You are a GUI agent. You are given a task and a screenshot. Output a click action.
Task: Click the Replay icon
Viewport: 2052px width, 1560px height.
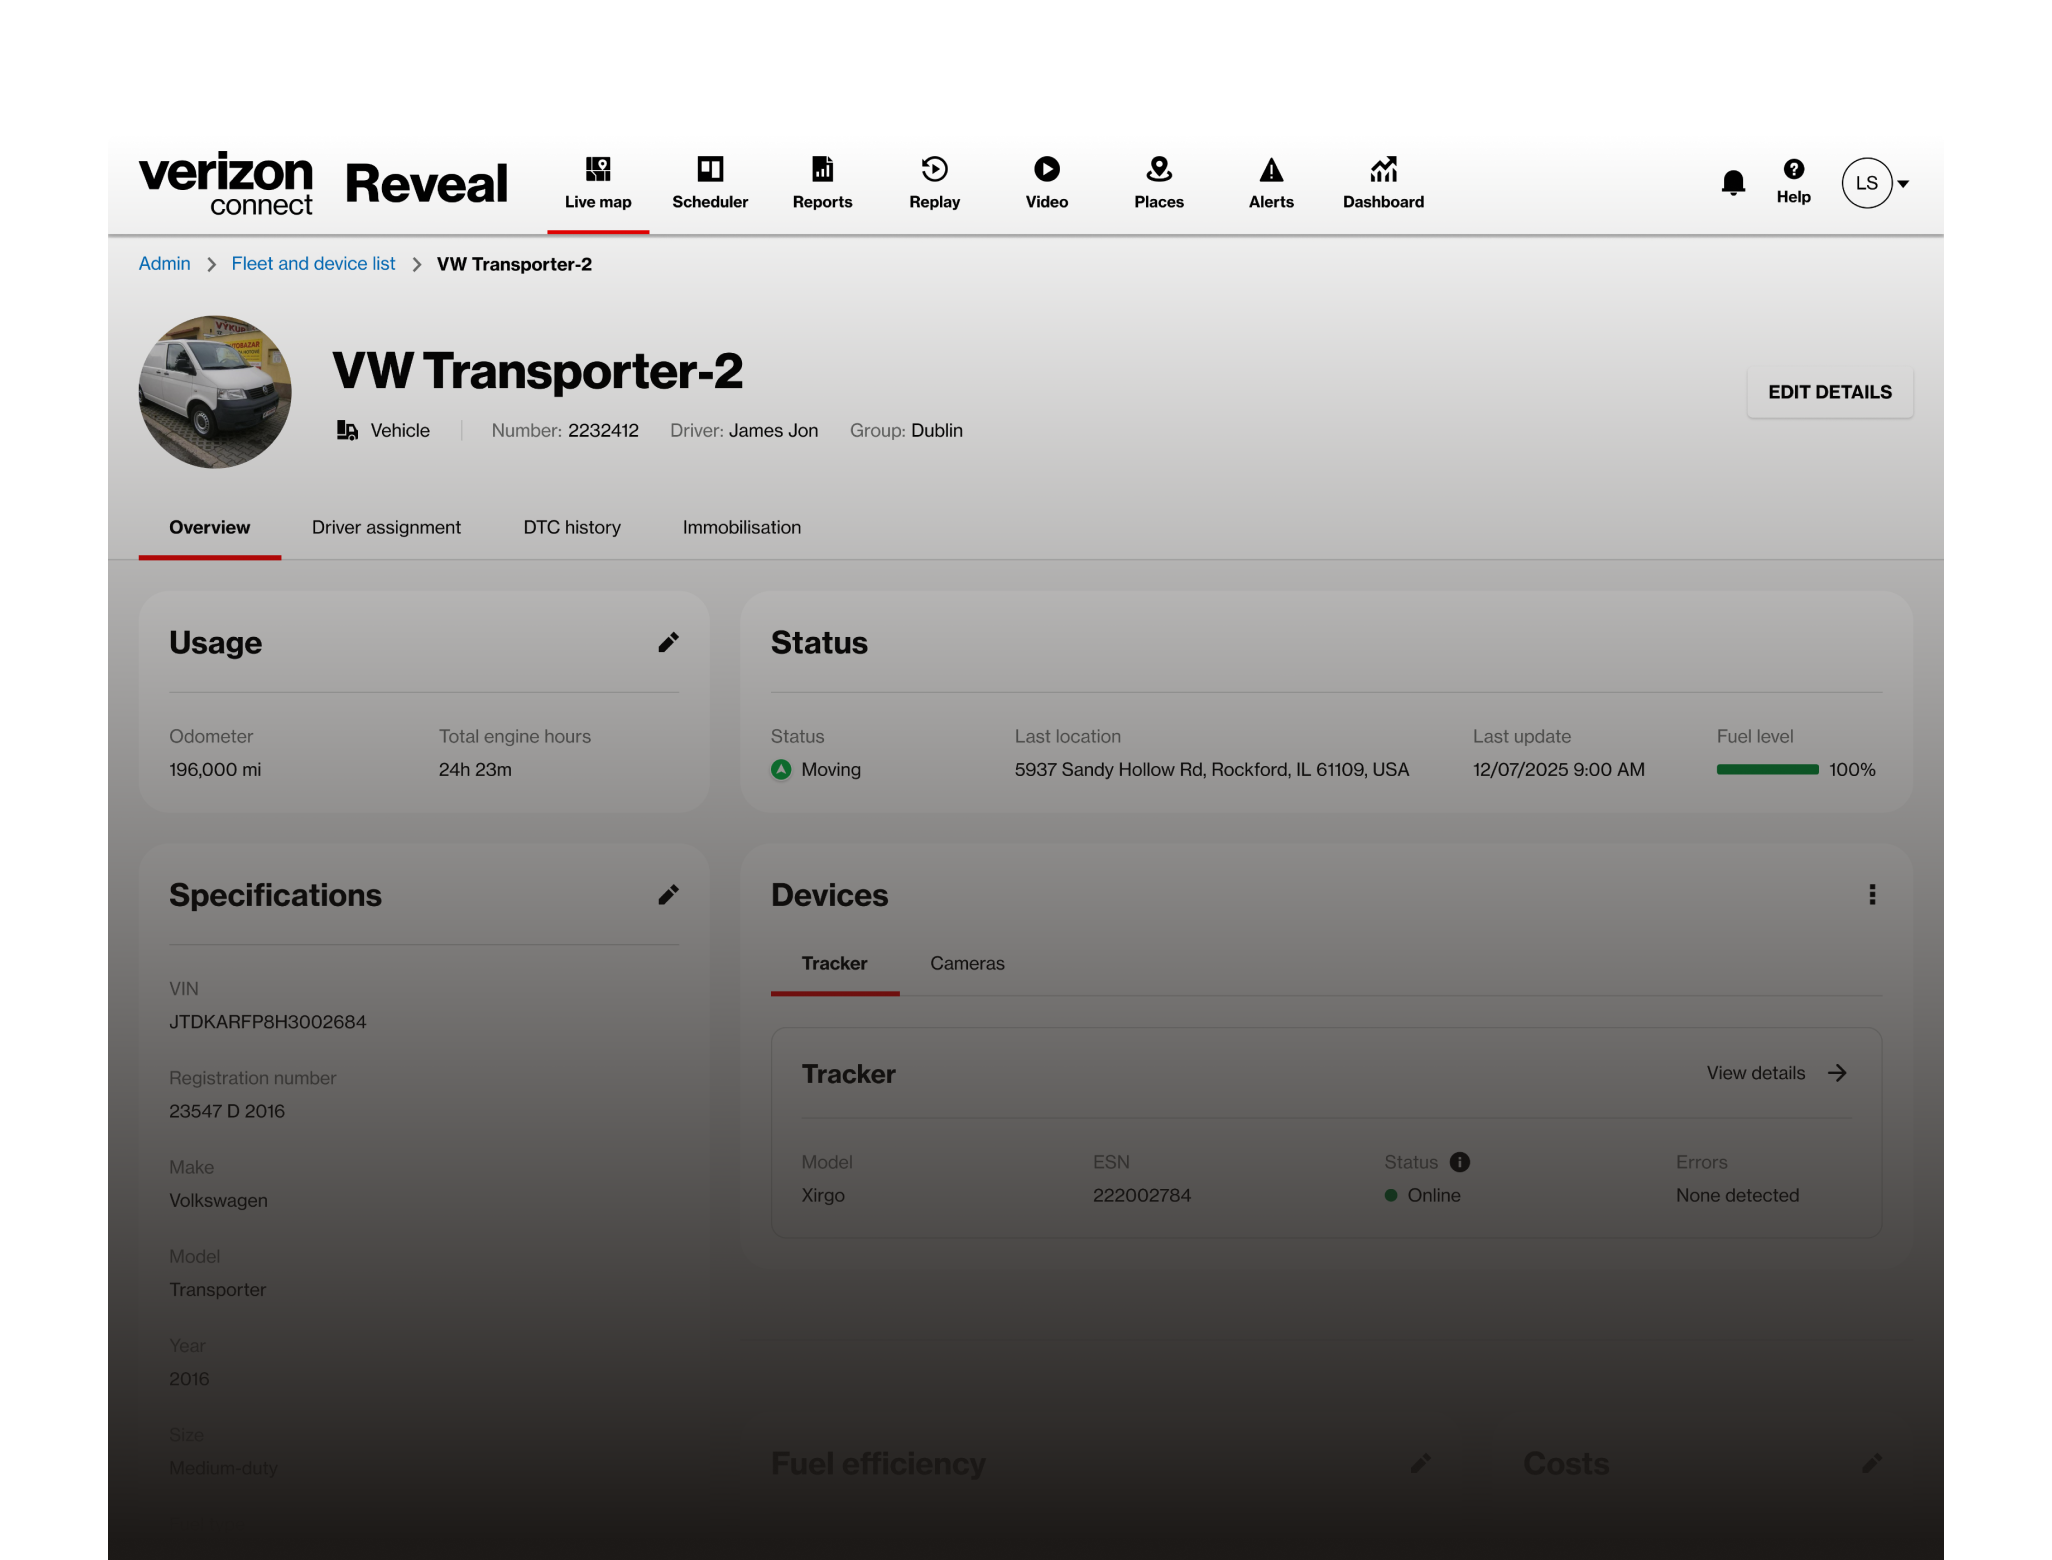(x=933, y=183)
